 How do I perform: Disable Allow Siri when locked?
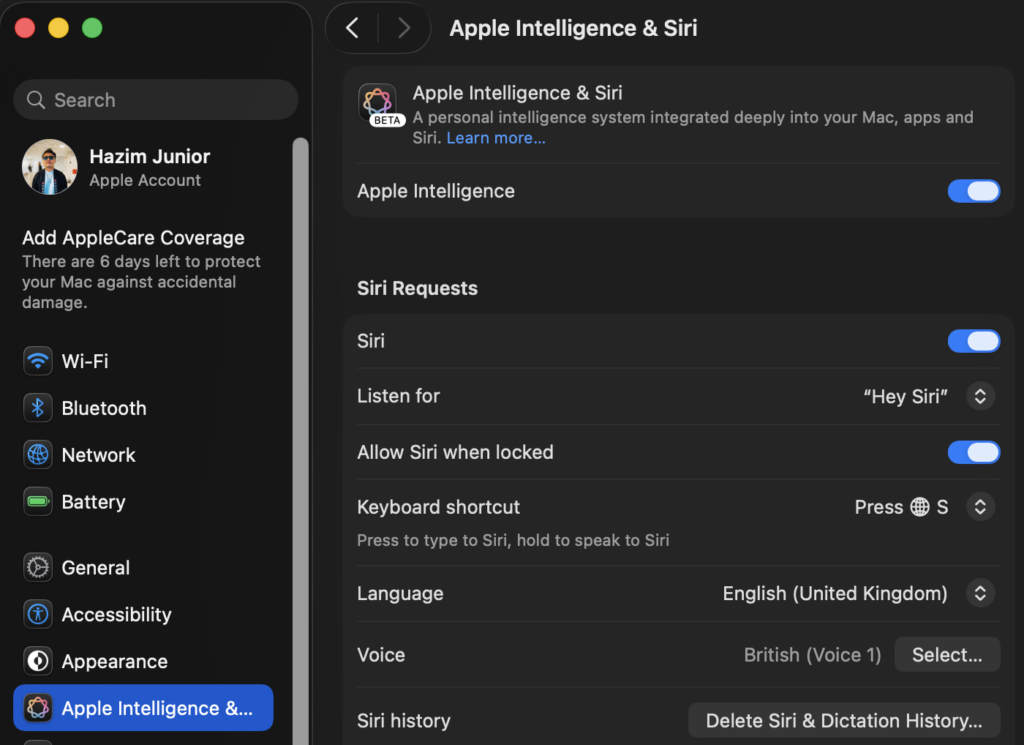pos(974,452)
